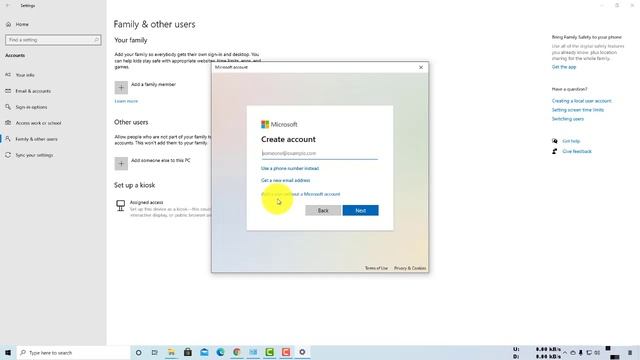Click the Get help link
Image resolution: width=640 pixels, height=360 pixels.
coord(571,141)
